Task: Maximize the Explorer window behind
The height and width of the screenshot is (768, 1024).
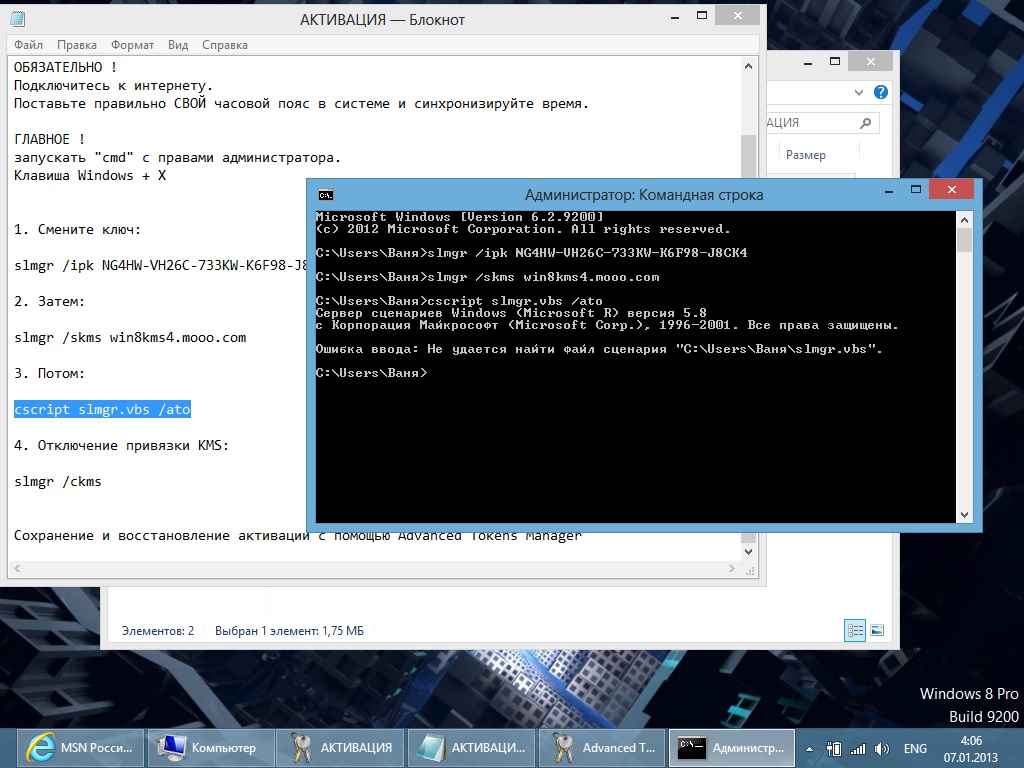Action: [x=835, y=61]
